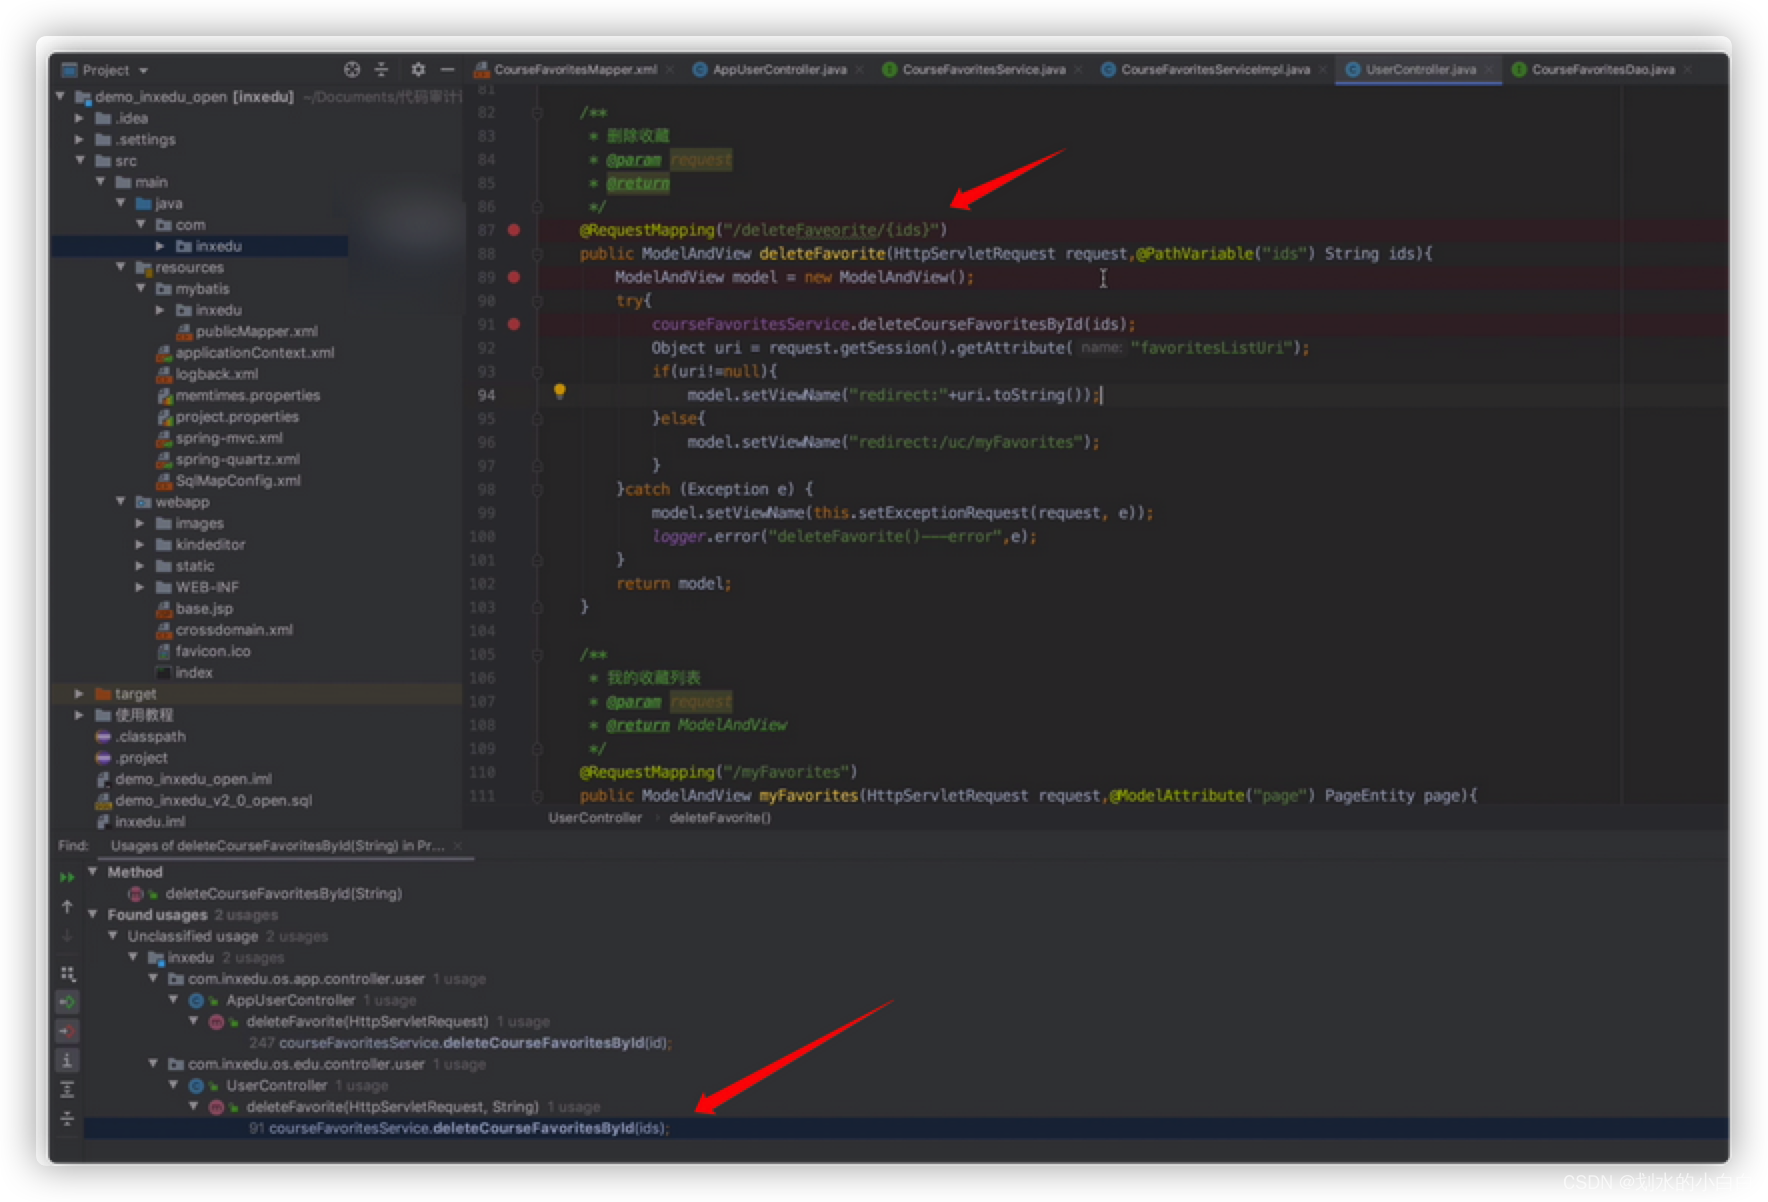The height and width of the screenshot is (1202, 1768).
Task: Select usage line 247 in AppUserController
Action: click(460, 1043)
